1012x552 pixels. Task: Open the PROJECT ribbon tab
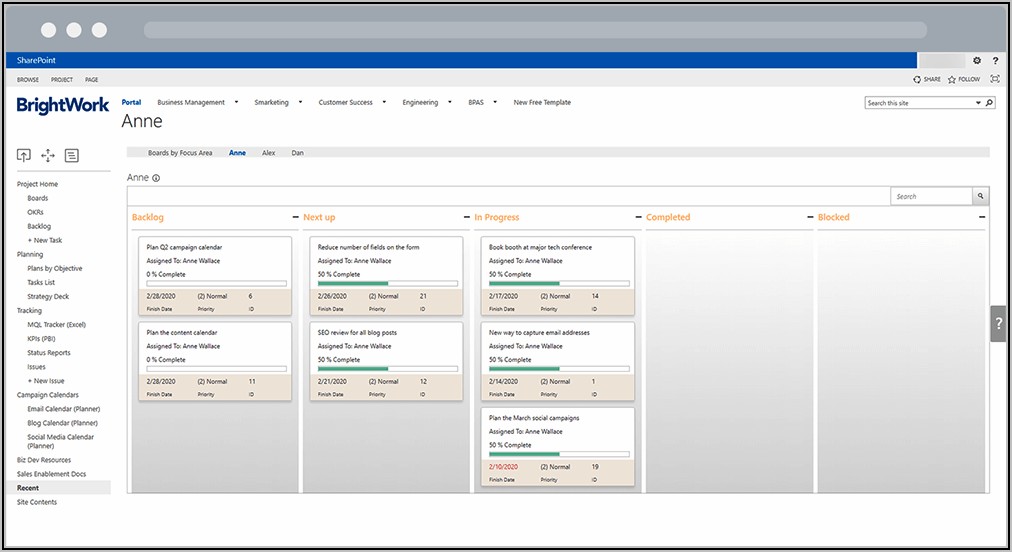coord(62,79)
